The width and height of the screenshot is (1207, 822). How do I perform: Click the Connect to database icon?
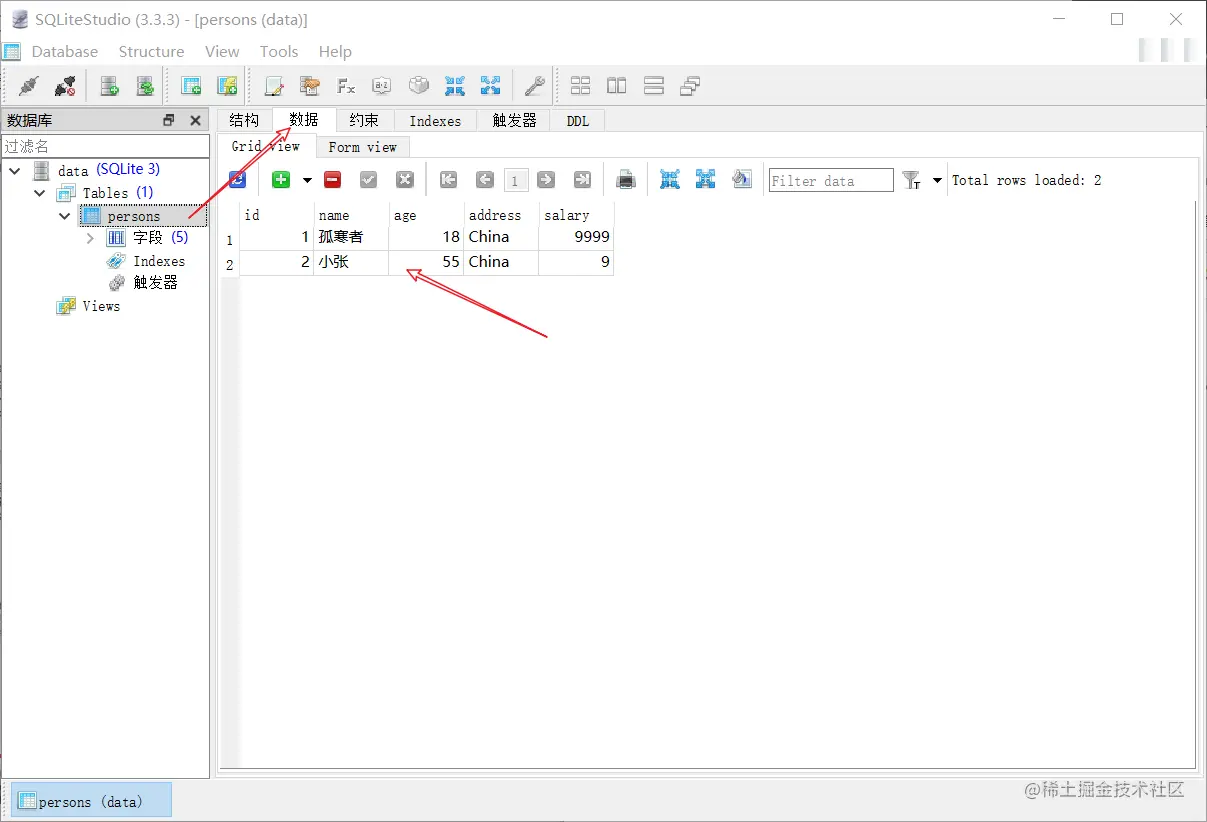[x=29, y=86]
